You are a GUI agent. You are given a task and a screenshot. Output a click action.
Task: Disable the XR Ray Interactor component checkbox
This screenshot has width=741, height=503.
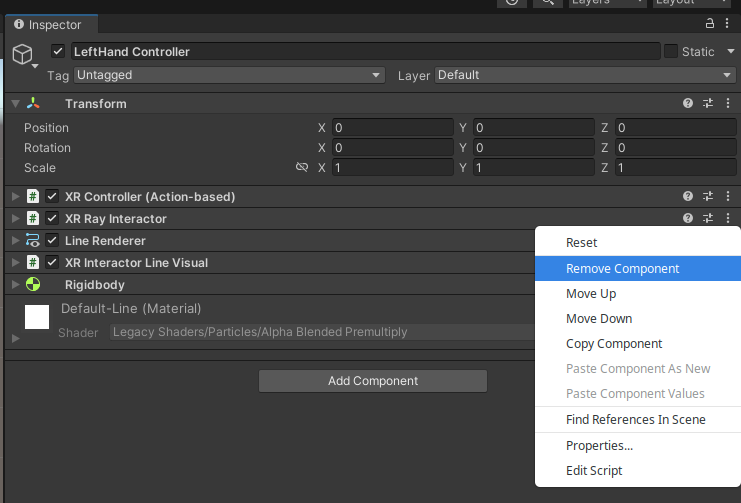click(x=52, y=219)
